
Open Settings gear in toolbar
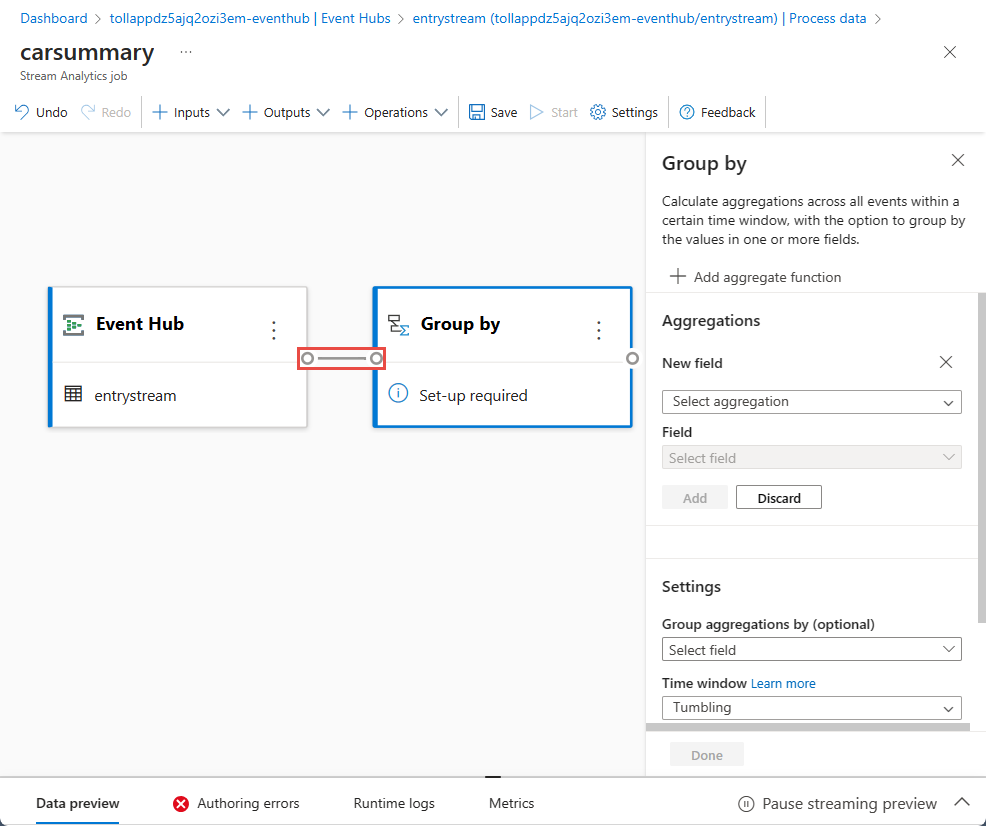click(598, 112)
